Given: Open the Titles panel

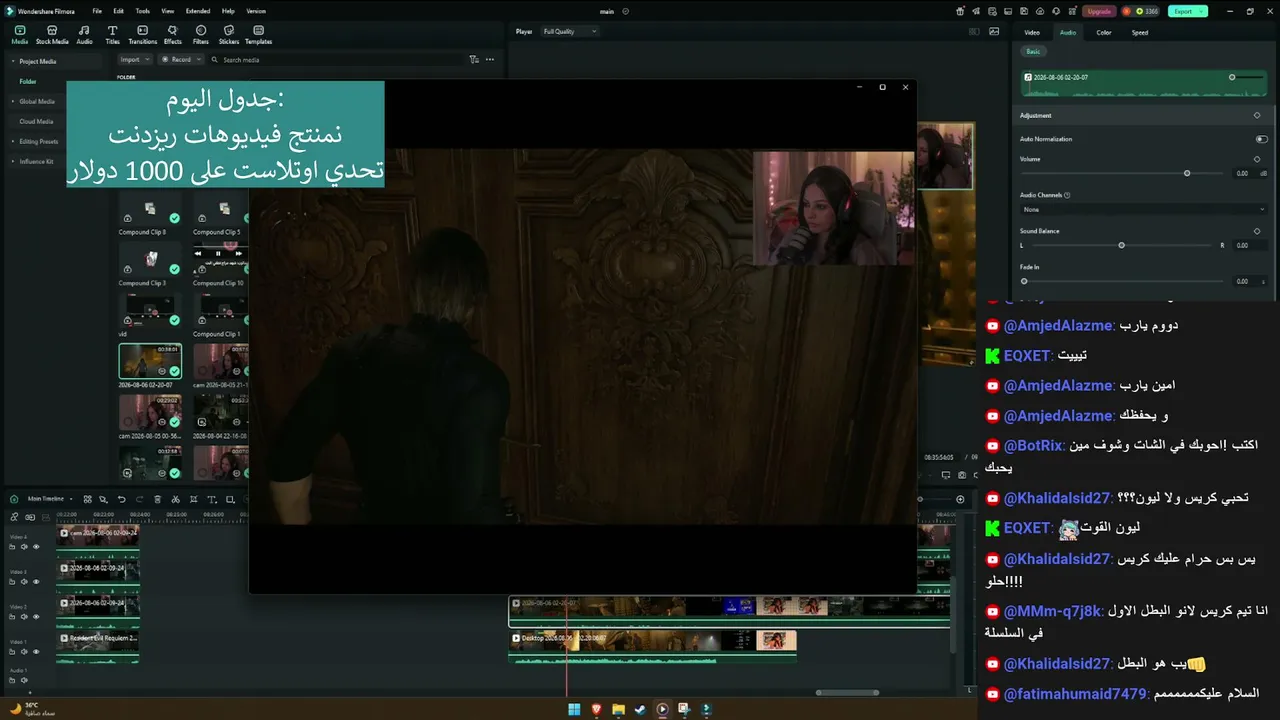Looking at the screenshot, I should pyautogui.click(x=112, y=35).
